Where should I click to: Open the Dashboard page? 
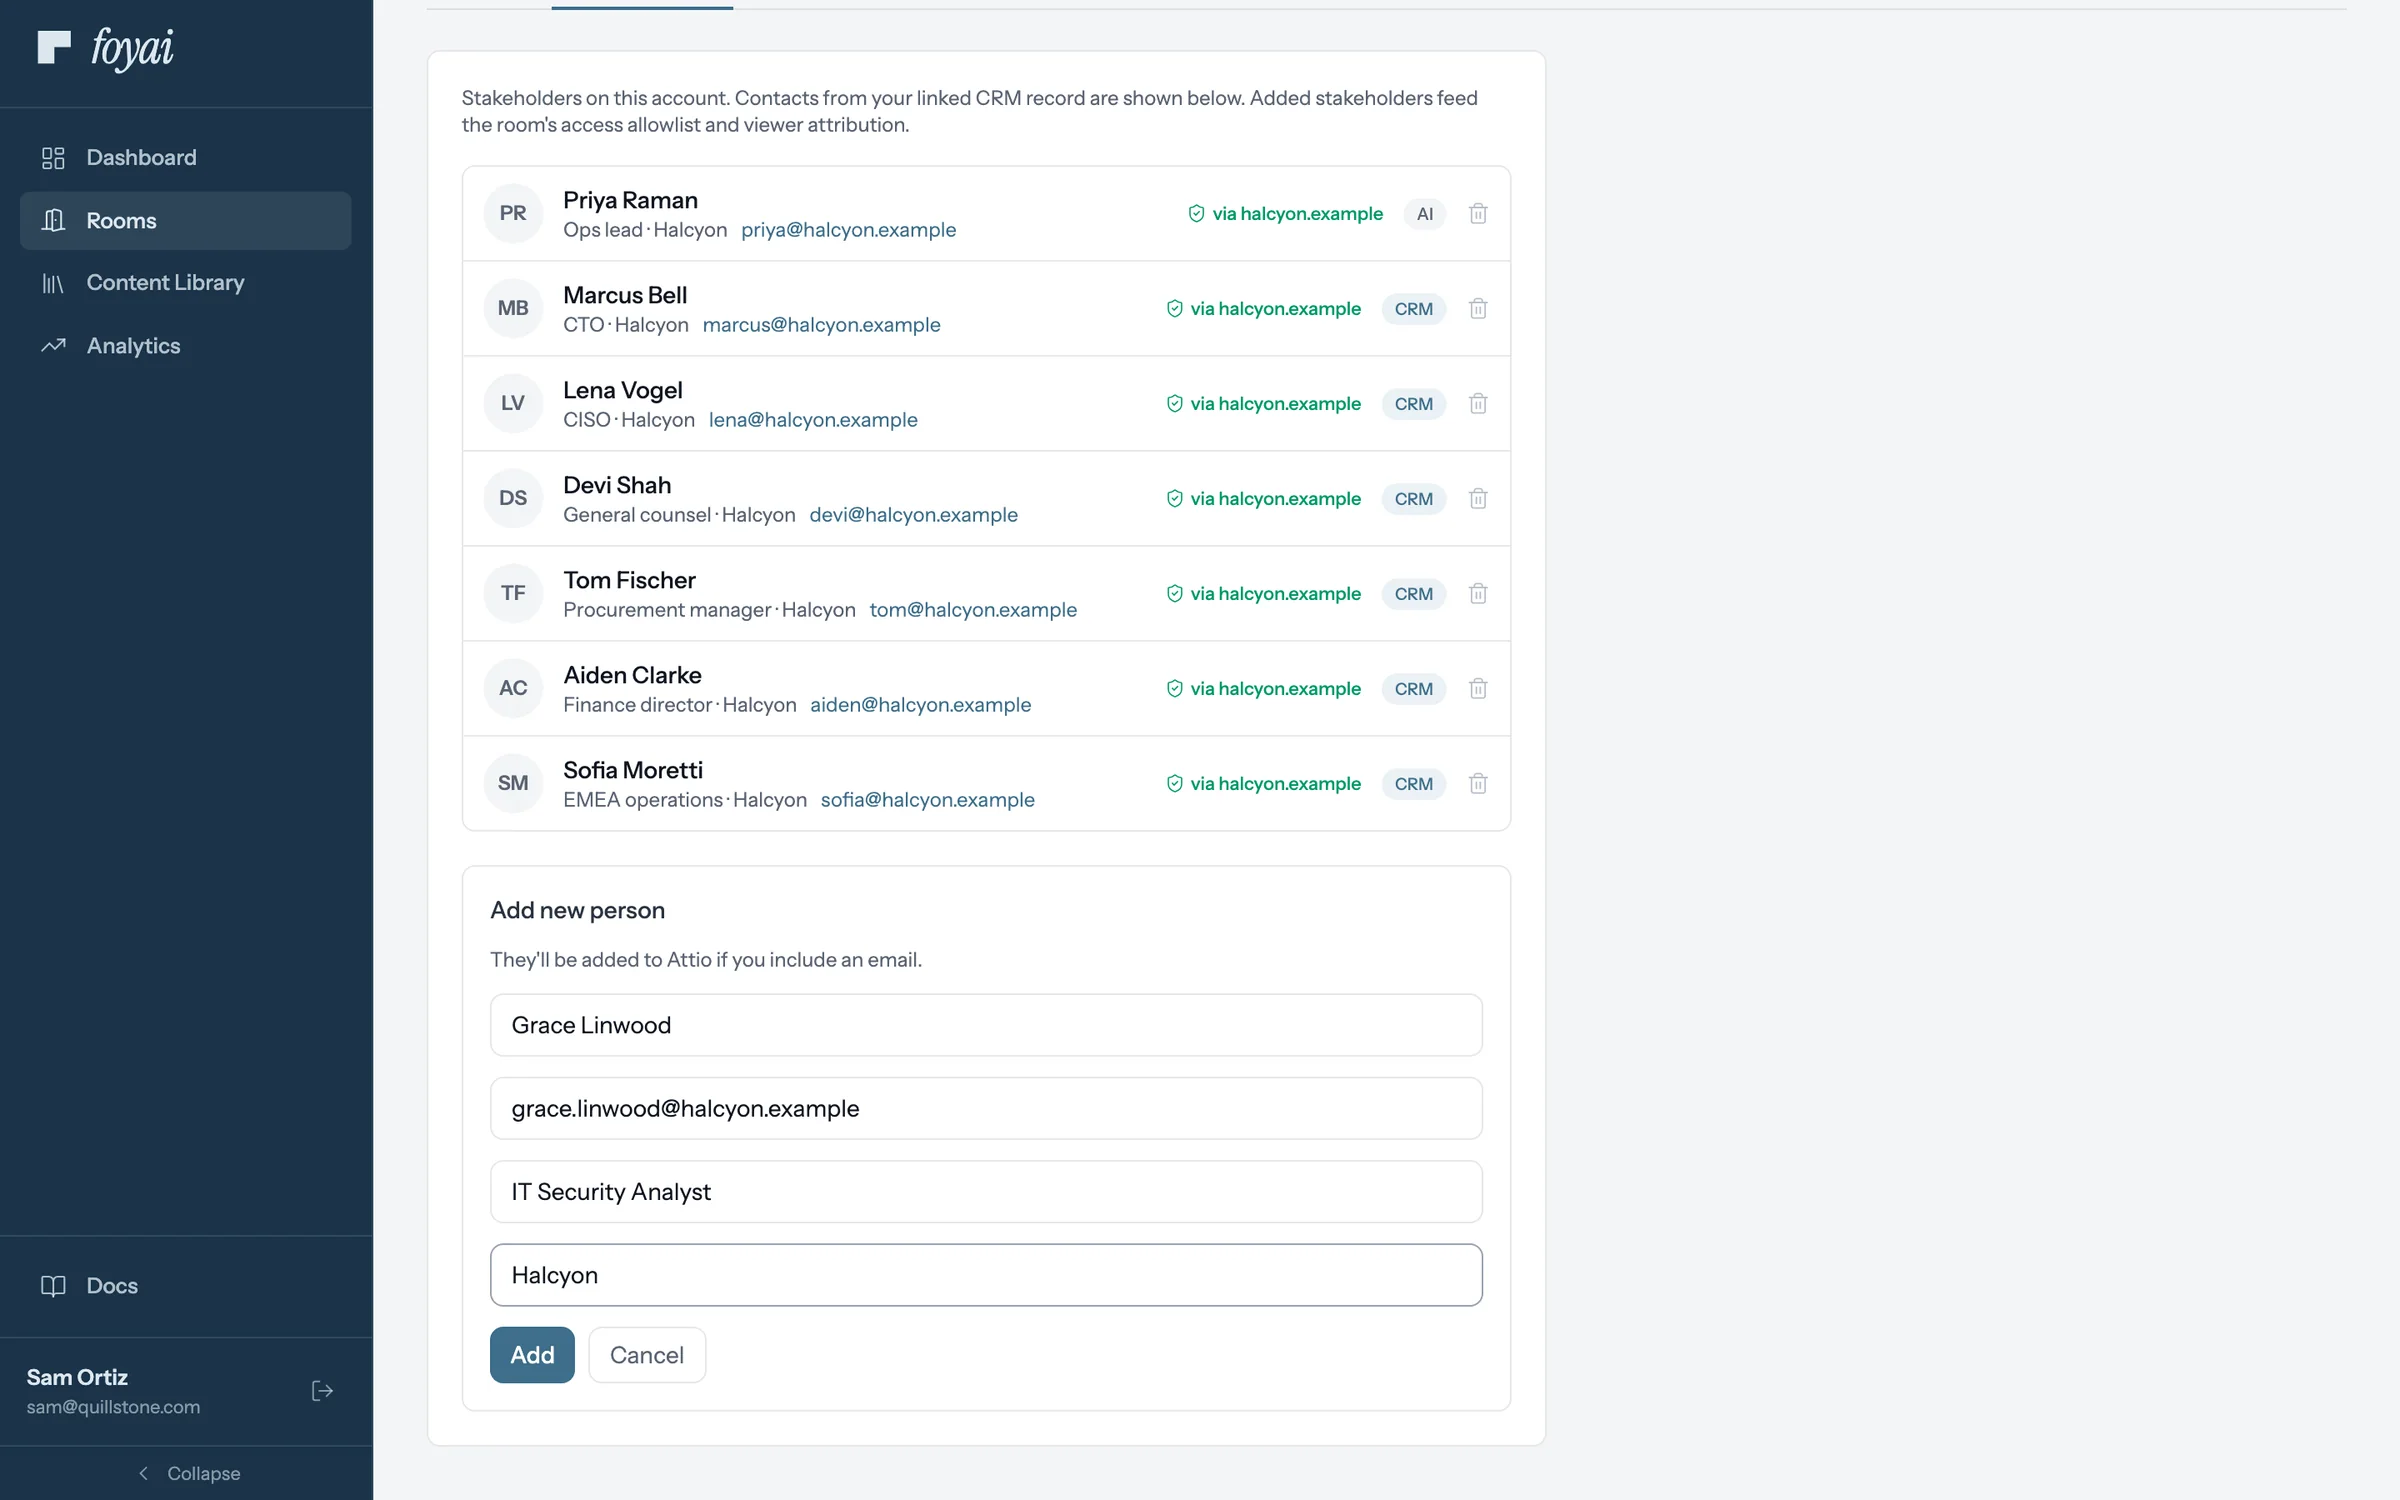[185, 158]
